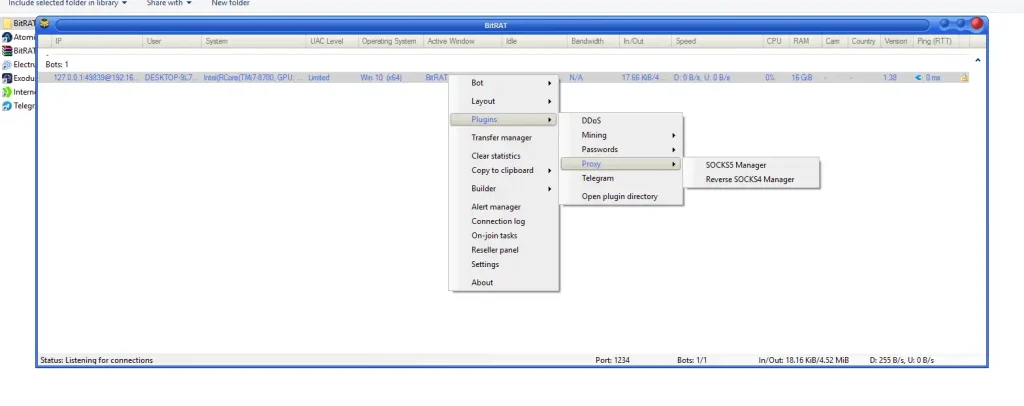Open the Share with dropdown
The image size is (1024, 406).
pos(169,3)
